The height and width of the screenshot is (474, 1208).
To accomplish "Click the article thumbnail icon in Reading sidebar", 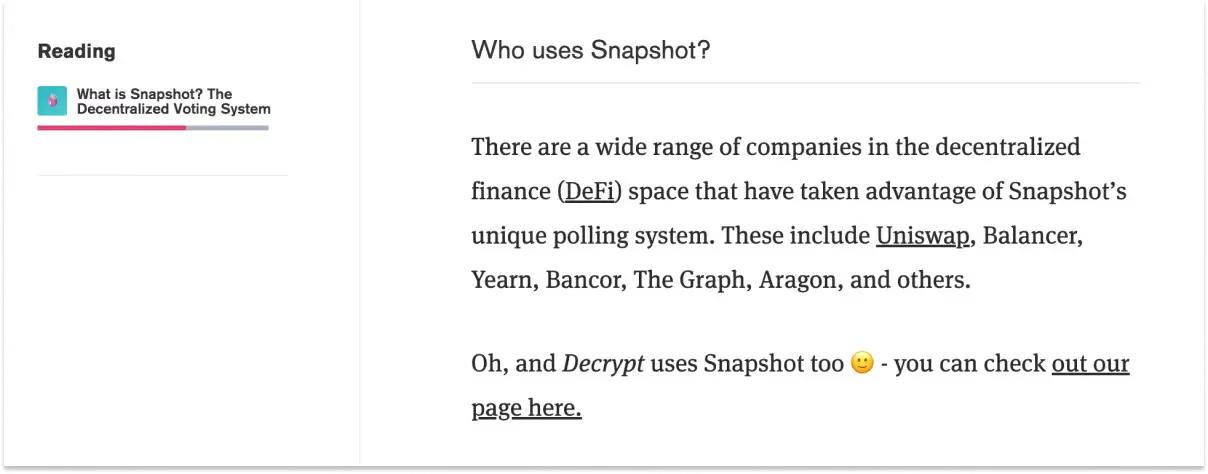I will click(52, 101).
